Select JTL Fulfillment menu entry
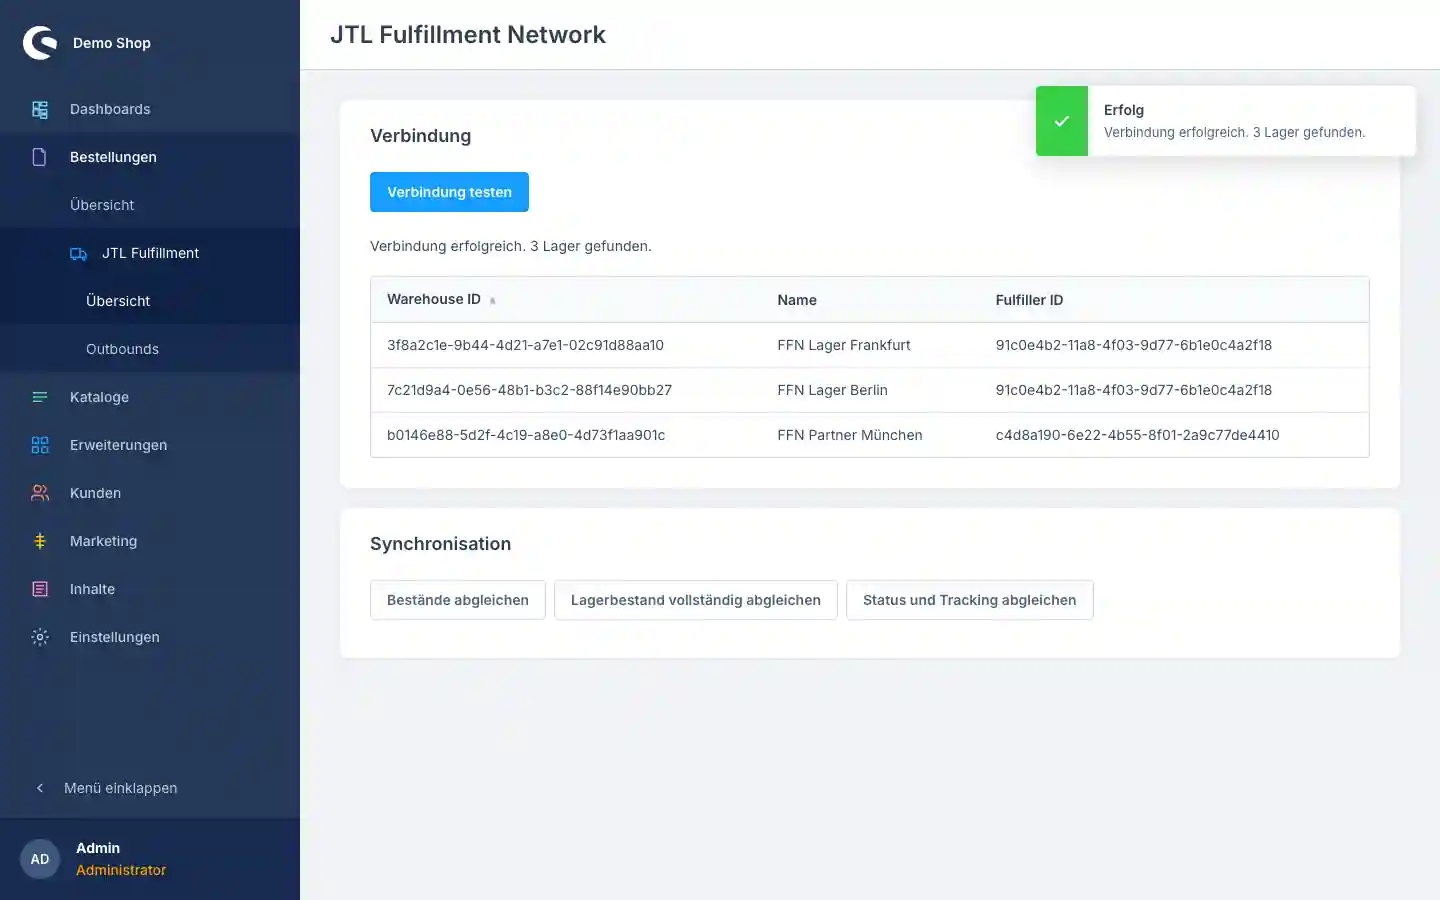This screenshot has height=900, width=1440. [x=150, y=253]
